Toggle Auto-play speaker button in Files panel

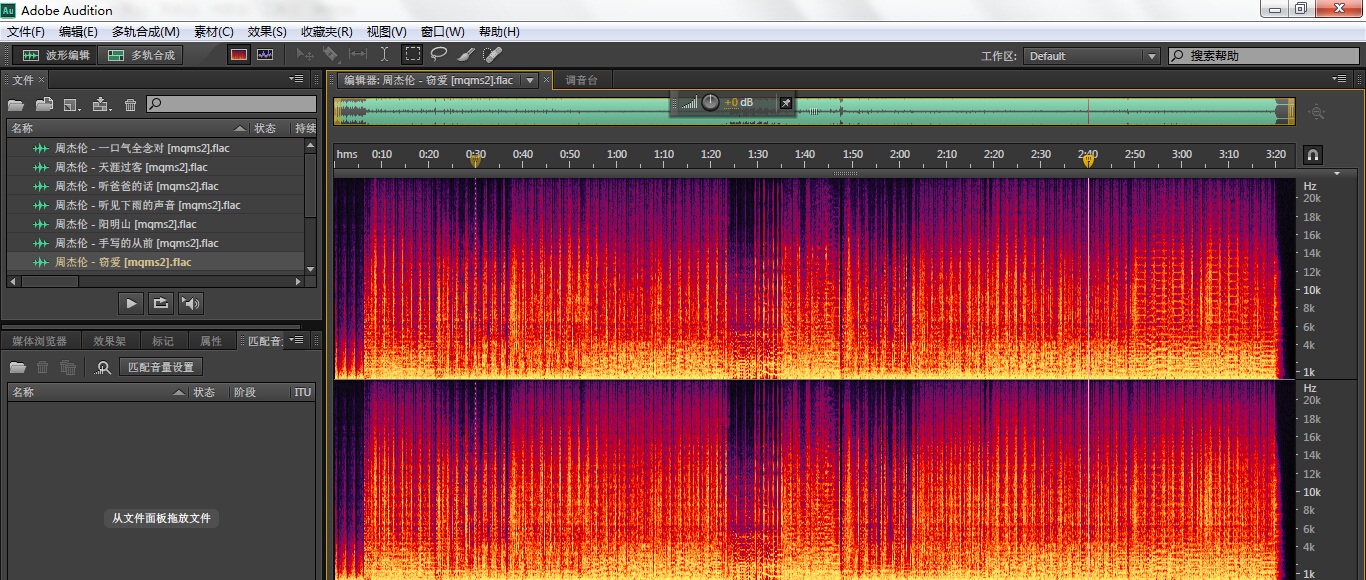190,303
